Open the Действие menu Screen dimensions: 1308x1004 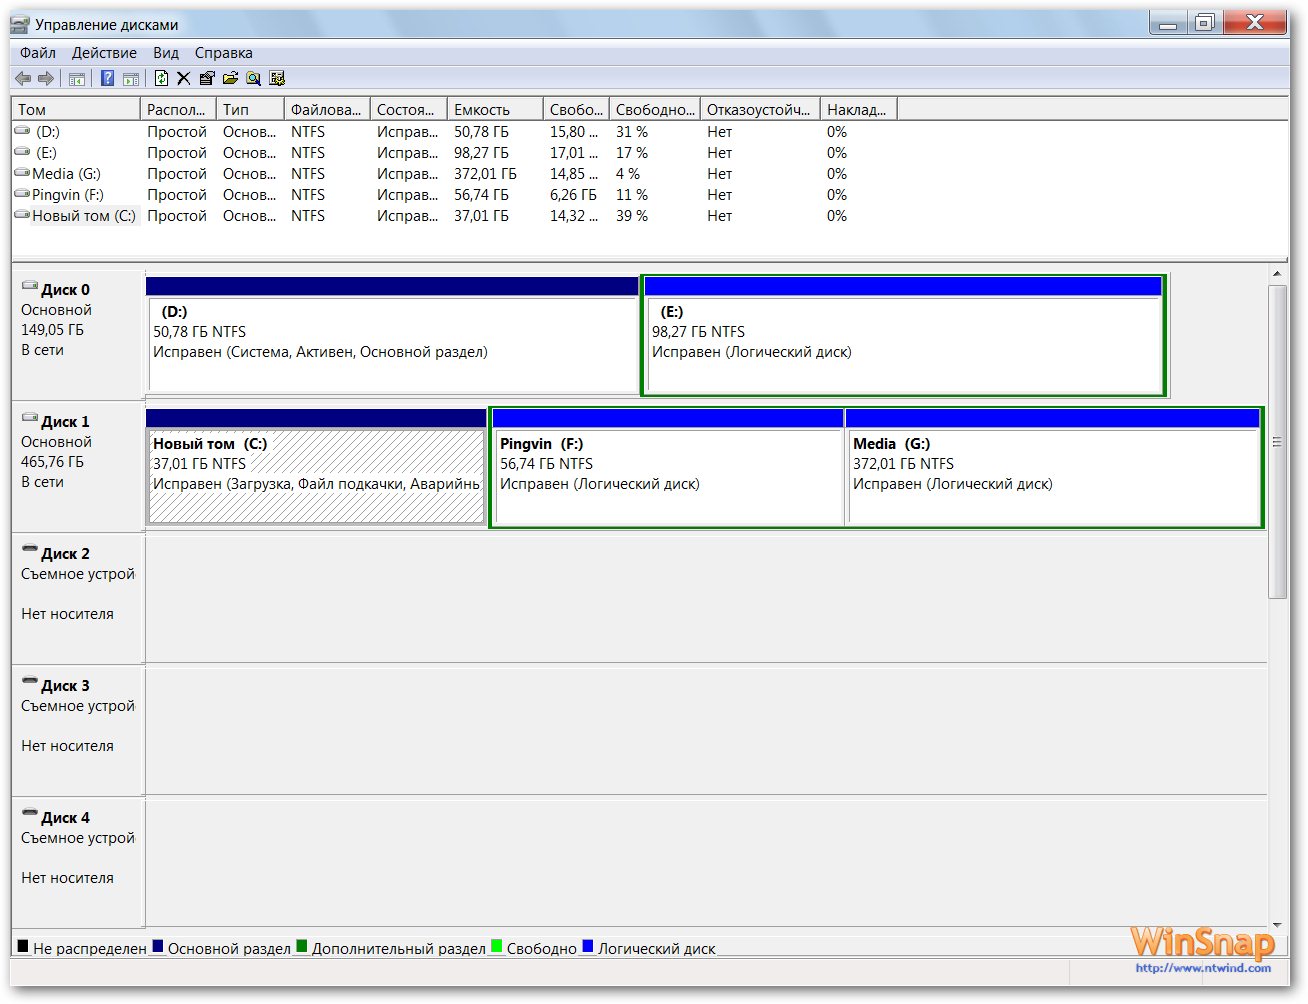pyautogui.click(x=104, y=53)
